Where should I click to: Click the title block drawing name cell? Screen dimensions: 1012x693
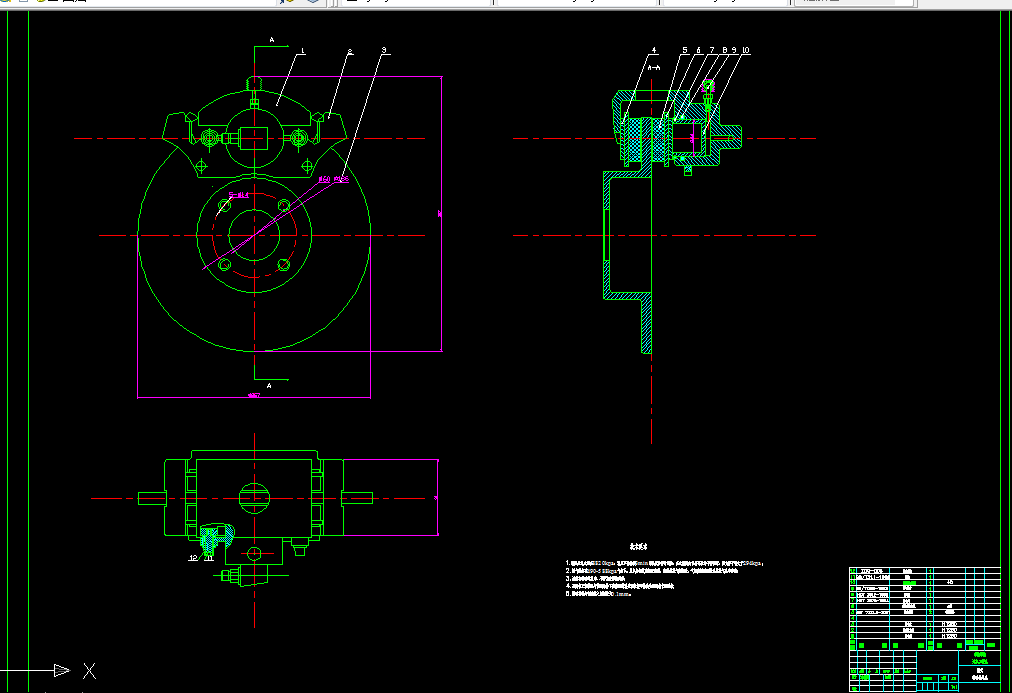click(980, 674)
